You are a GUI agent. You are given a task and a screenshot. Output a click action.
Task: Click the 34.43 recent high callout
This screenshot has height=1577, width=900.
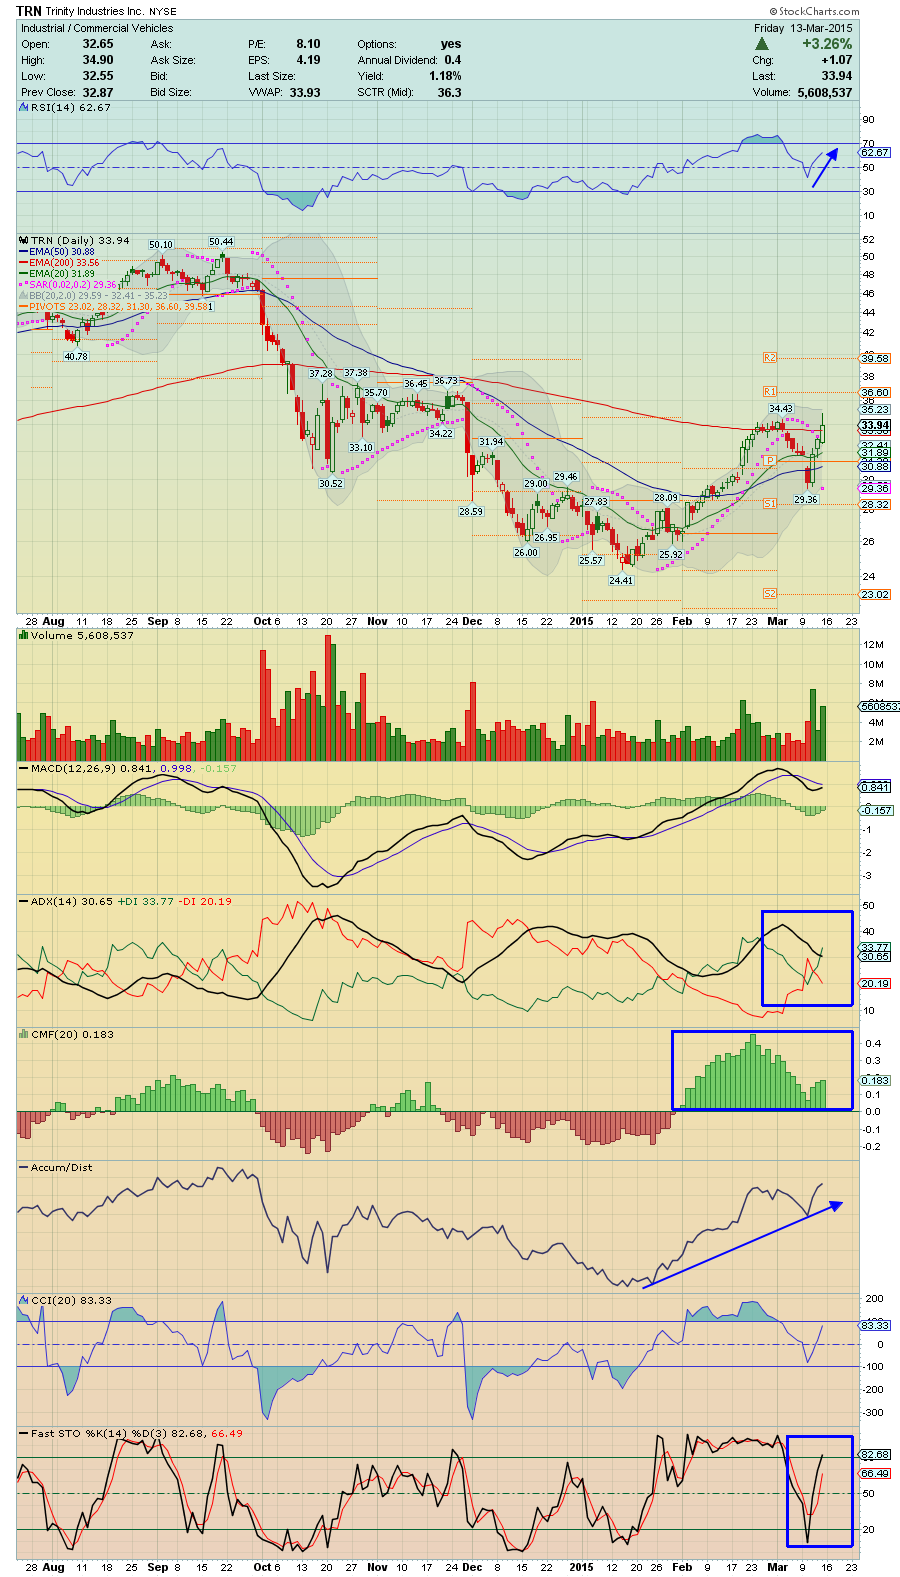(x=781, y=408)
